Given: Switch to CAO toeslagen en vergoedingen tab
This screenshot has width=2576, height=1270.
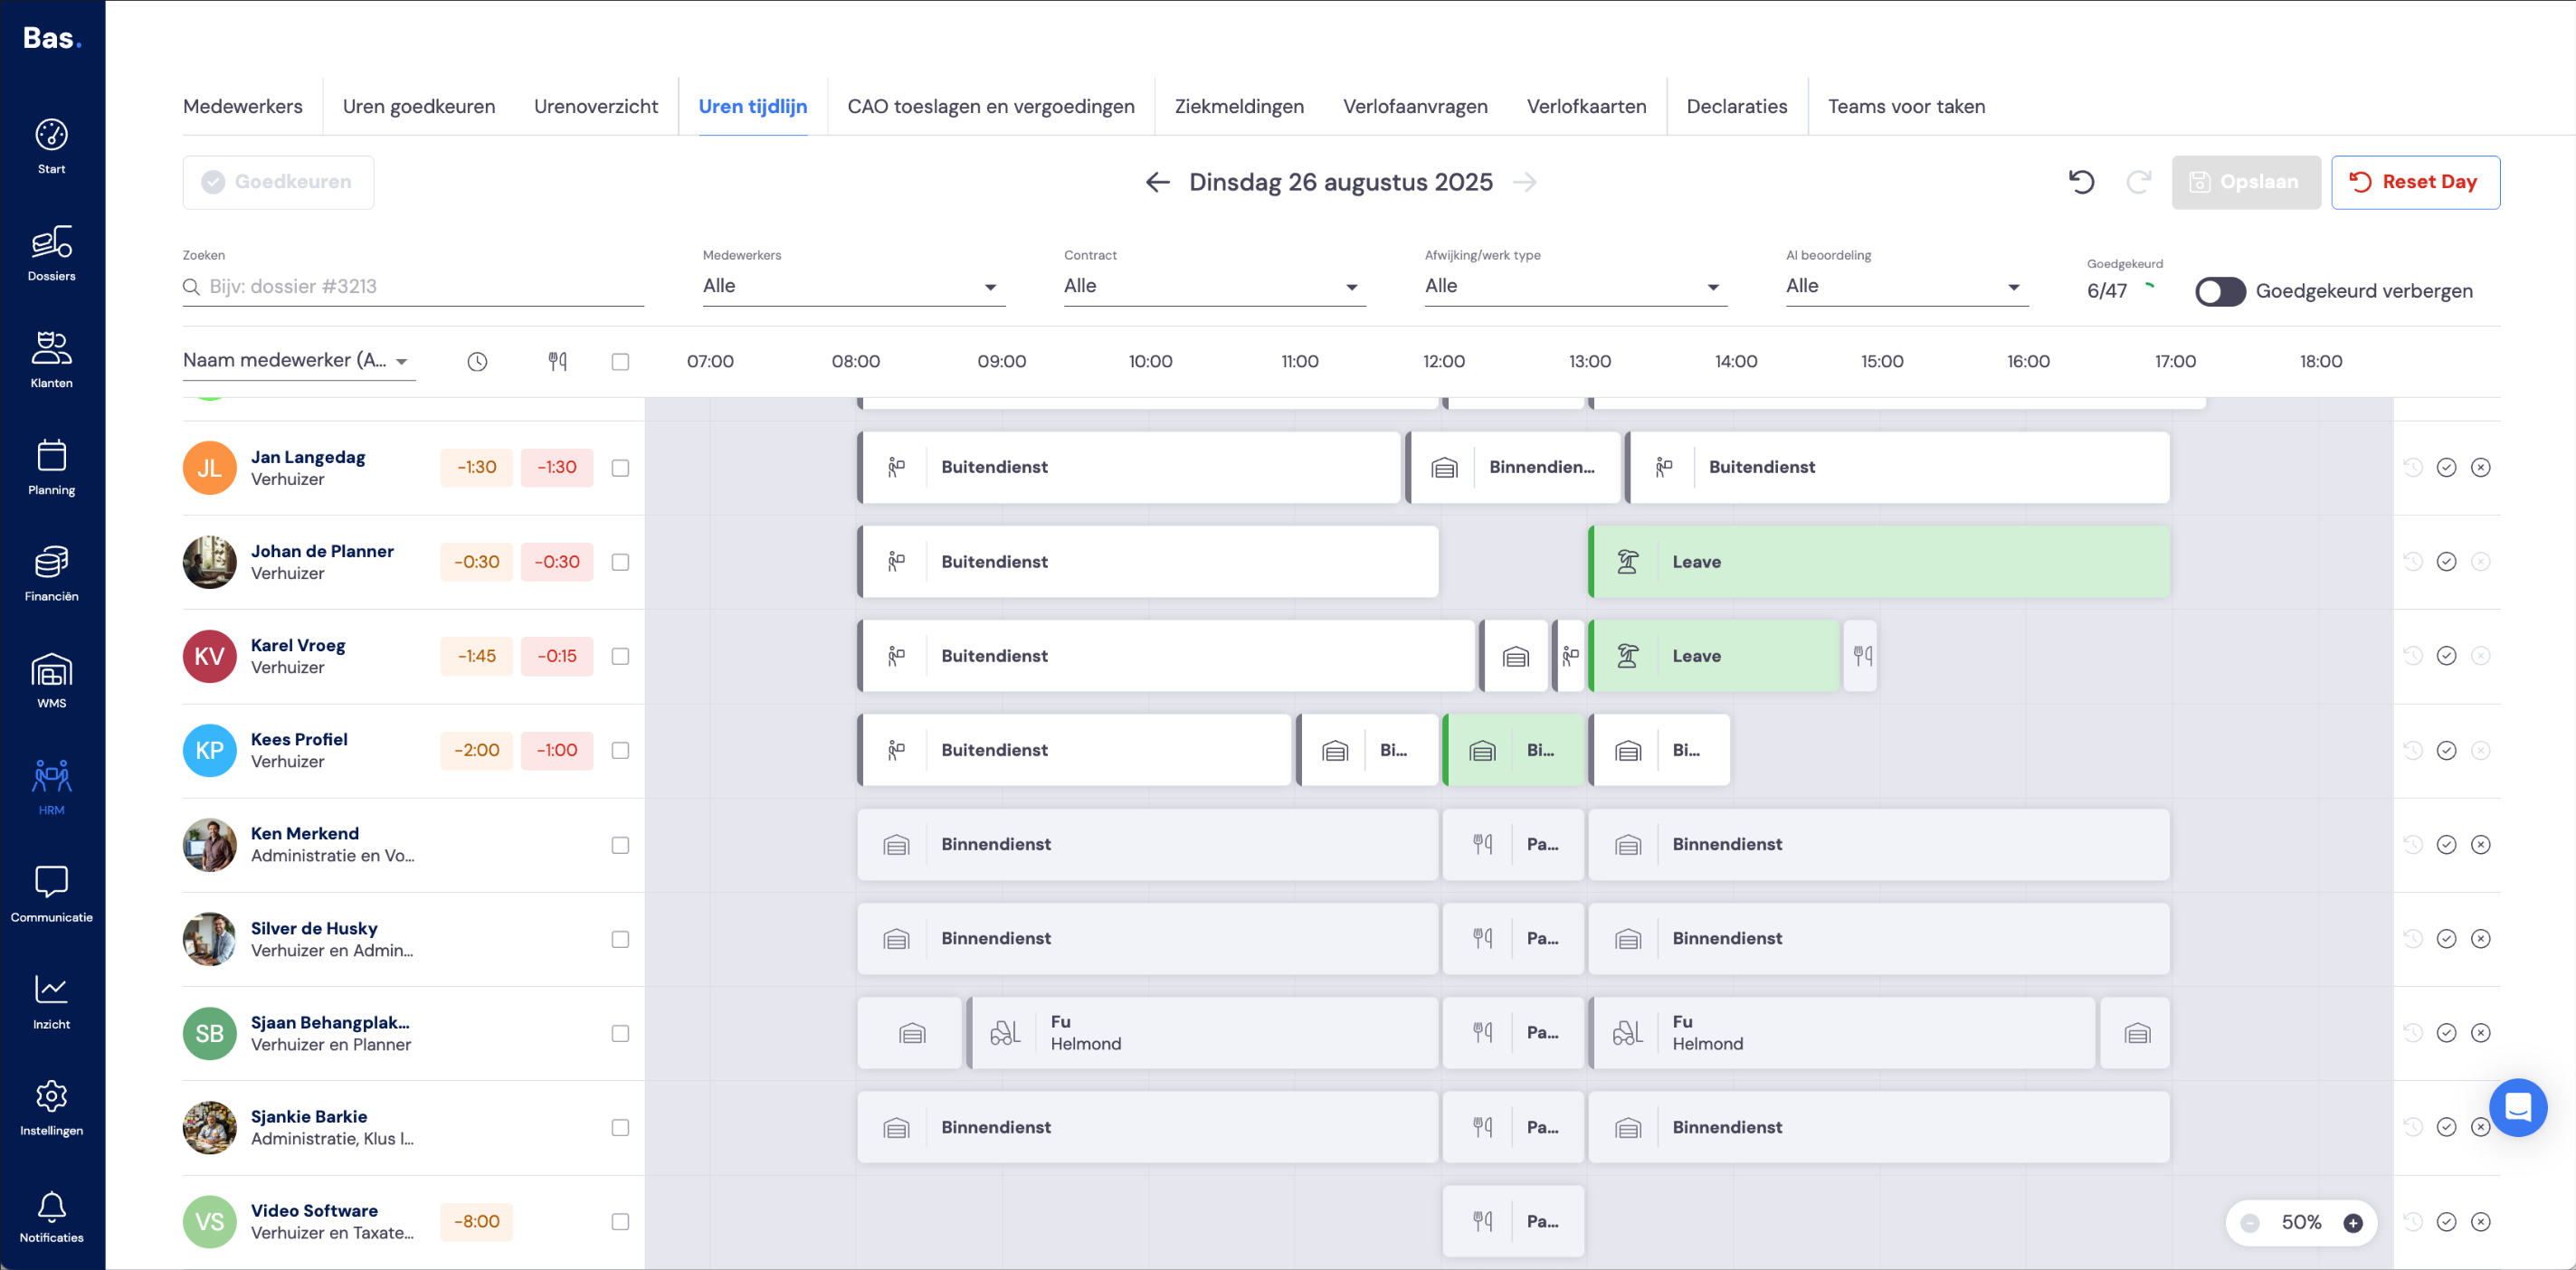Looking at the screenshot, I should click(x=990, y=106).
